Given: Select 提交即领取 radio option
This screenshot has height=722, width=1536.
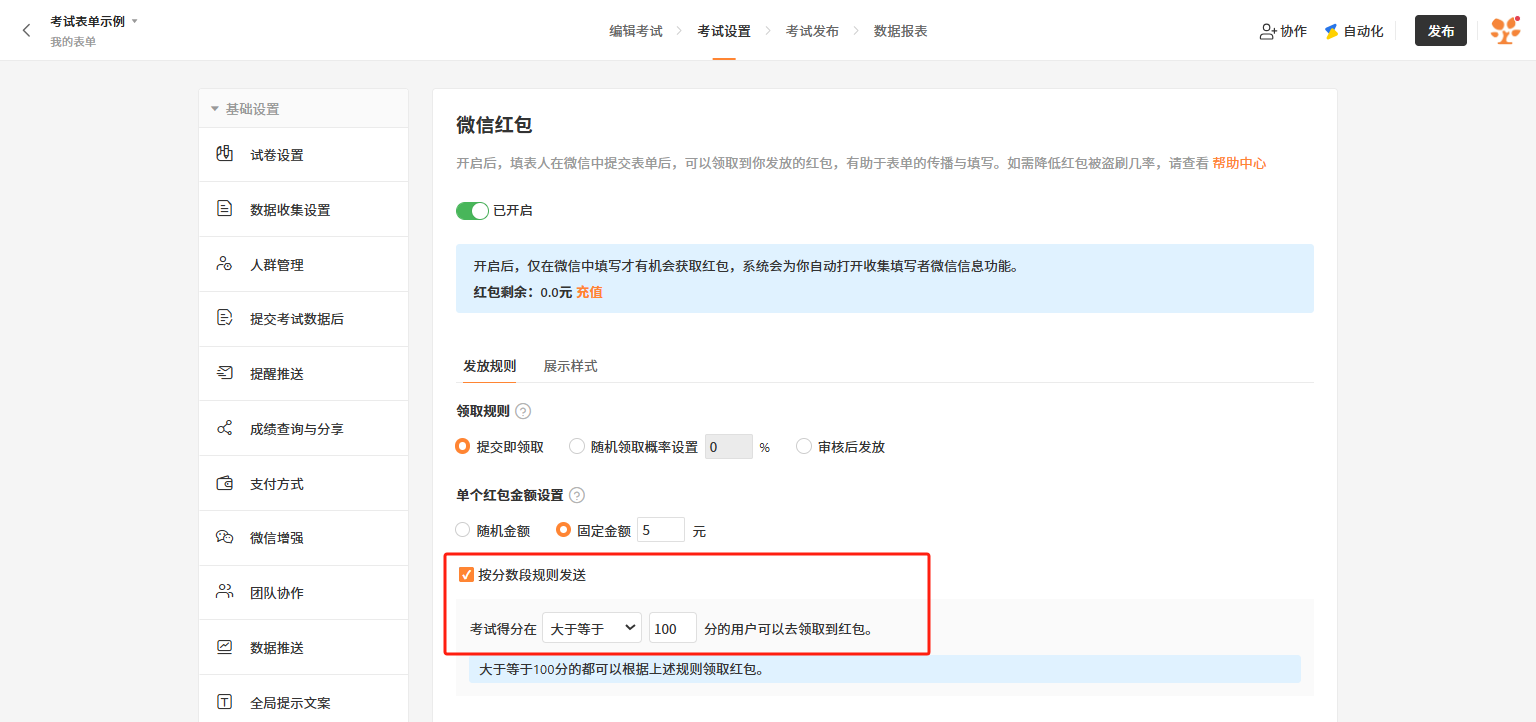Looking at the screenshot, I should click(462, 446).
